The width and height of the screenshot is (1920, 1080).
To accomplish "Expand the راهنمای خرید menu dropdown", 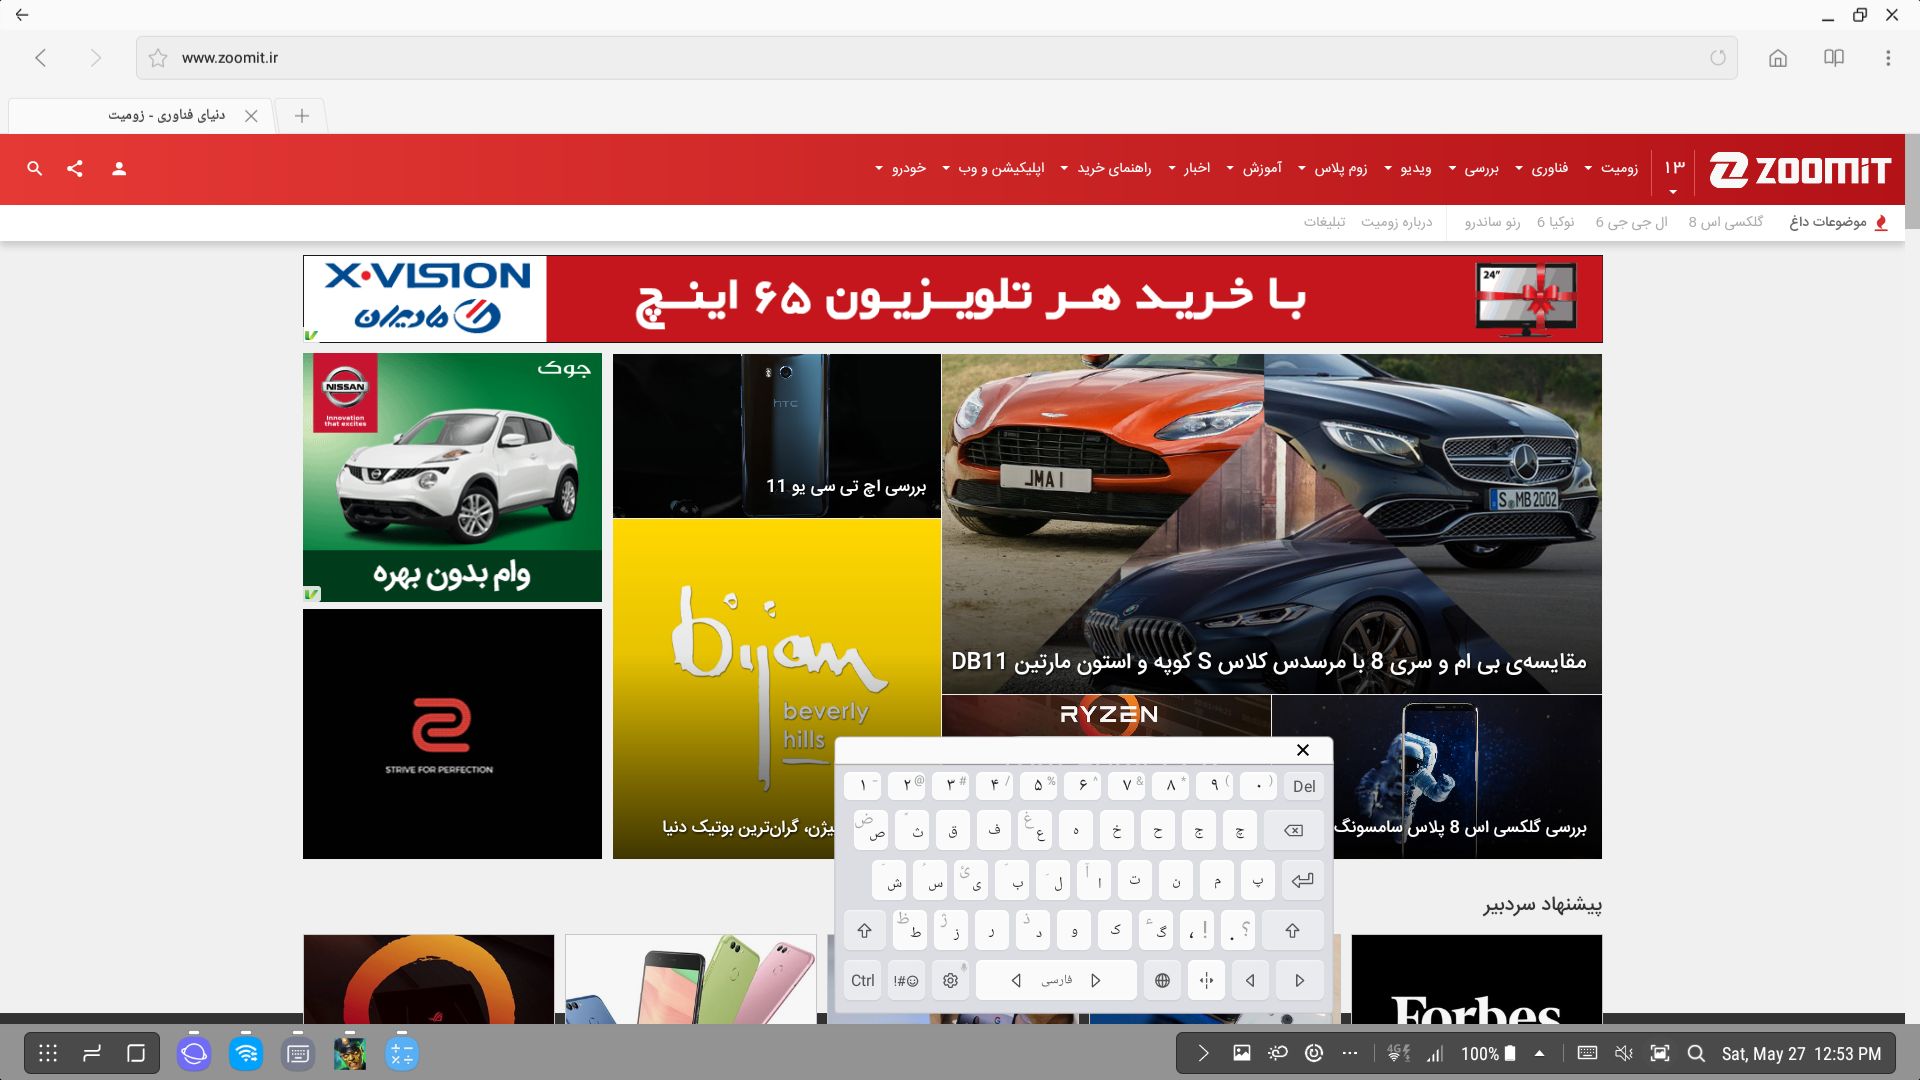I will point(1106,168).
